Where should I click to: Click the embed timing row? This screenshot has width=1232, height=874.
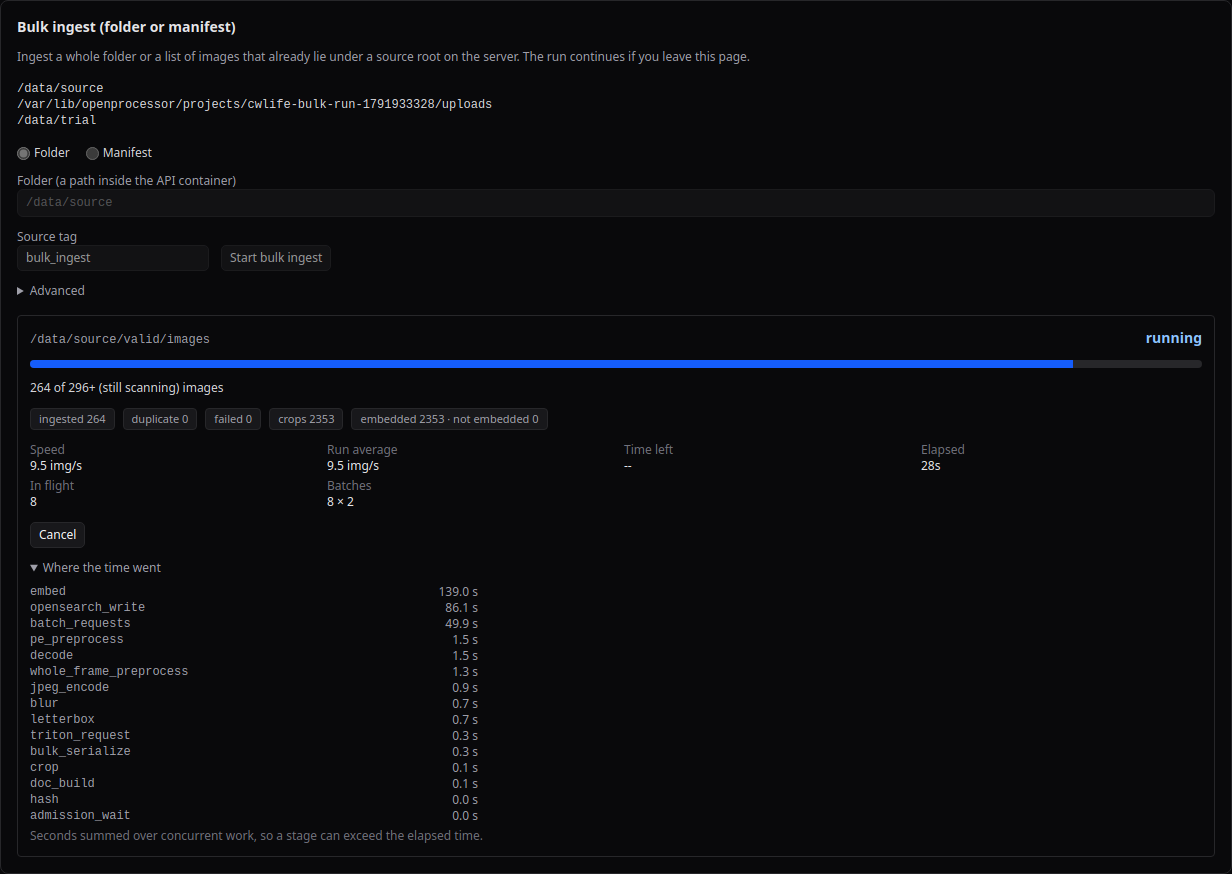(254, 592)
